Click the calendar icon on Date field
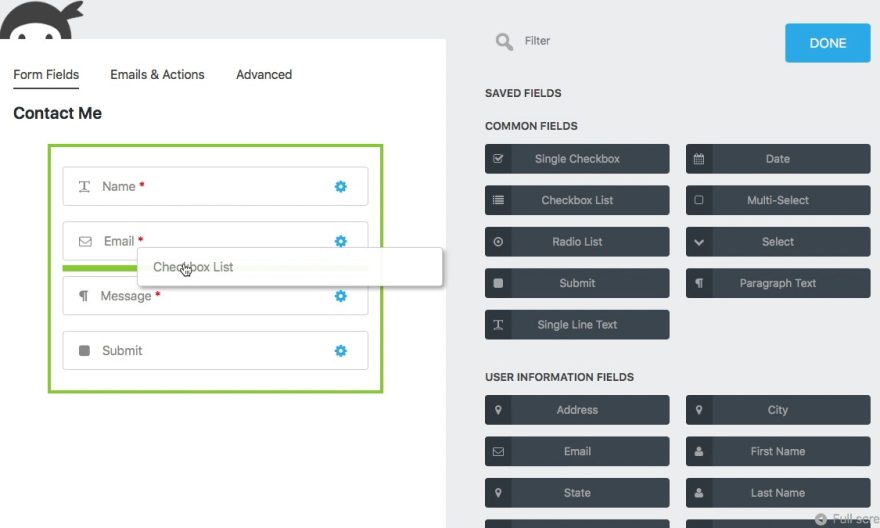The width and height of the screenshot is (880, 528). [x=699, y=159]
